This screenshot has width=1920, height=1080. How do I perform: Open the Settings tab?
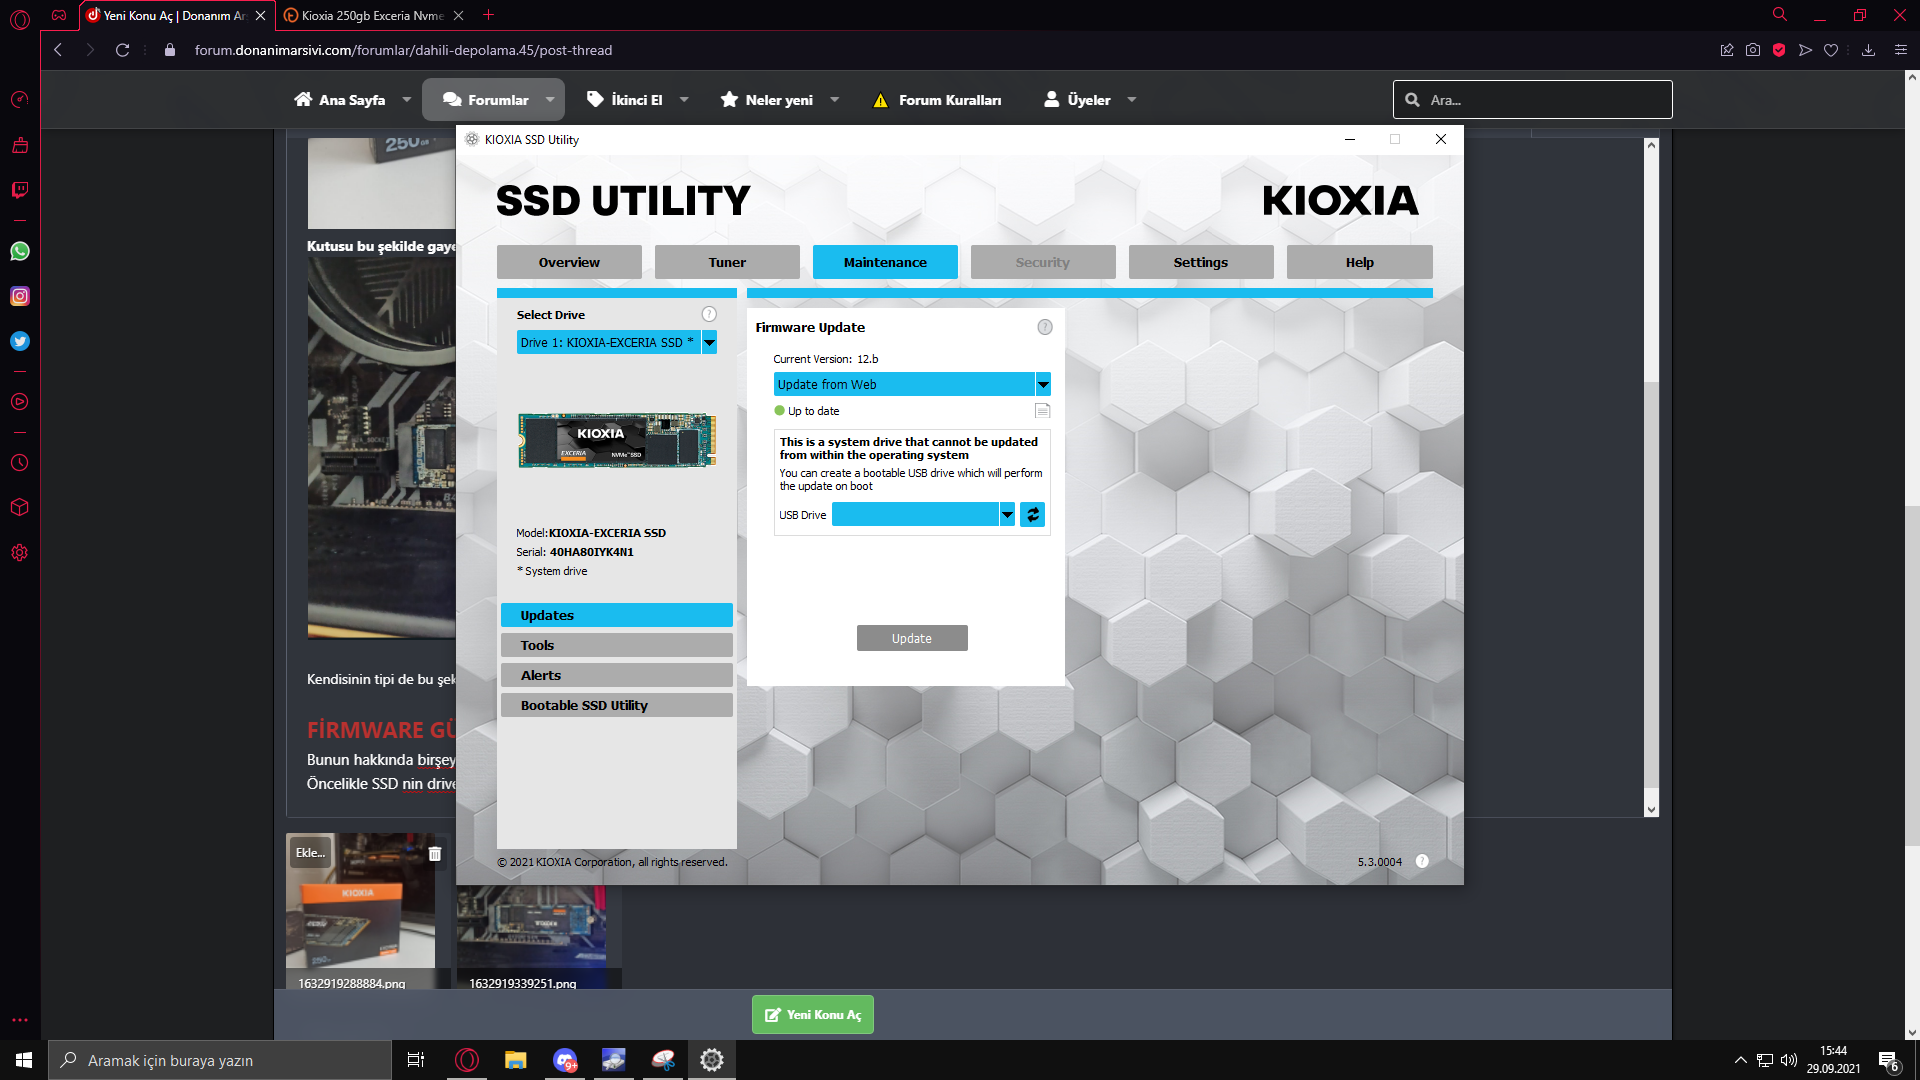point(1200,262)
